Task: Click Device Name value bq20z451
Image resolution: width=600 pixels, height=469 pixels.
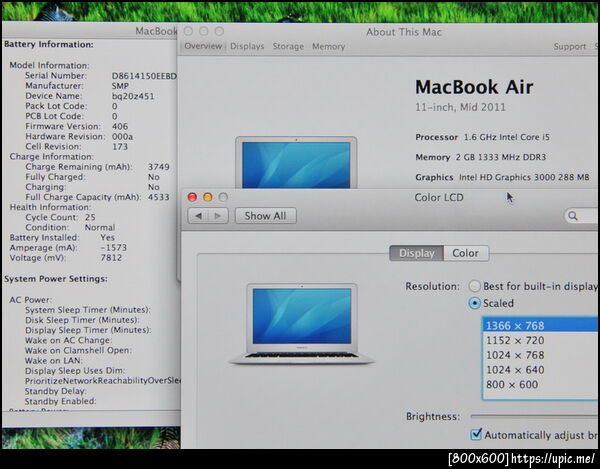Action: [133, 96]
